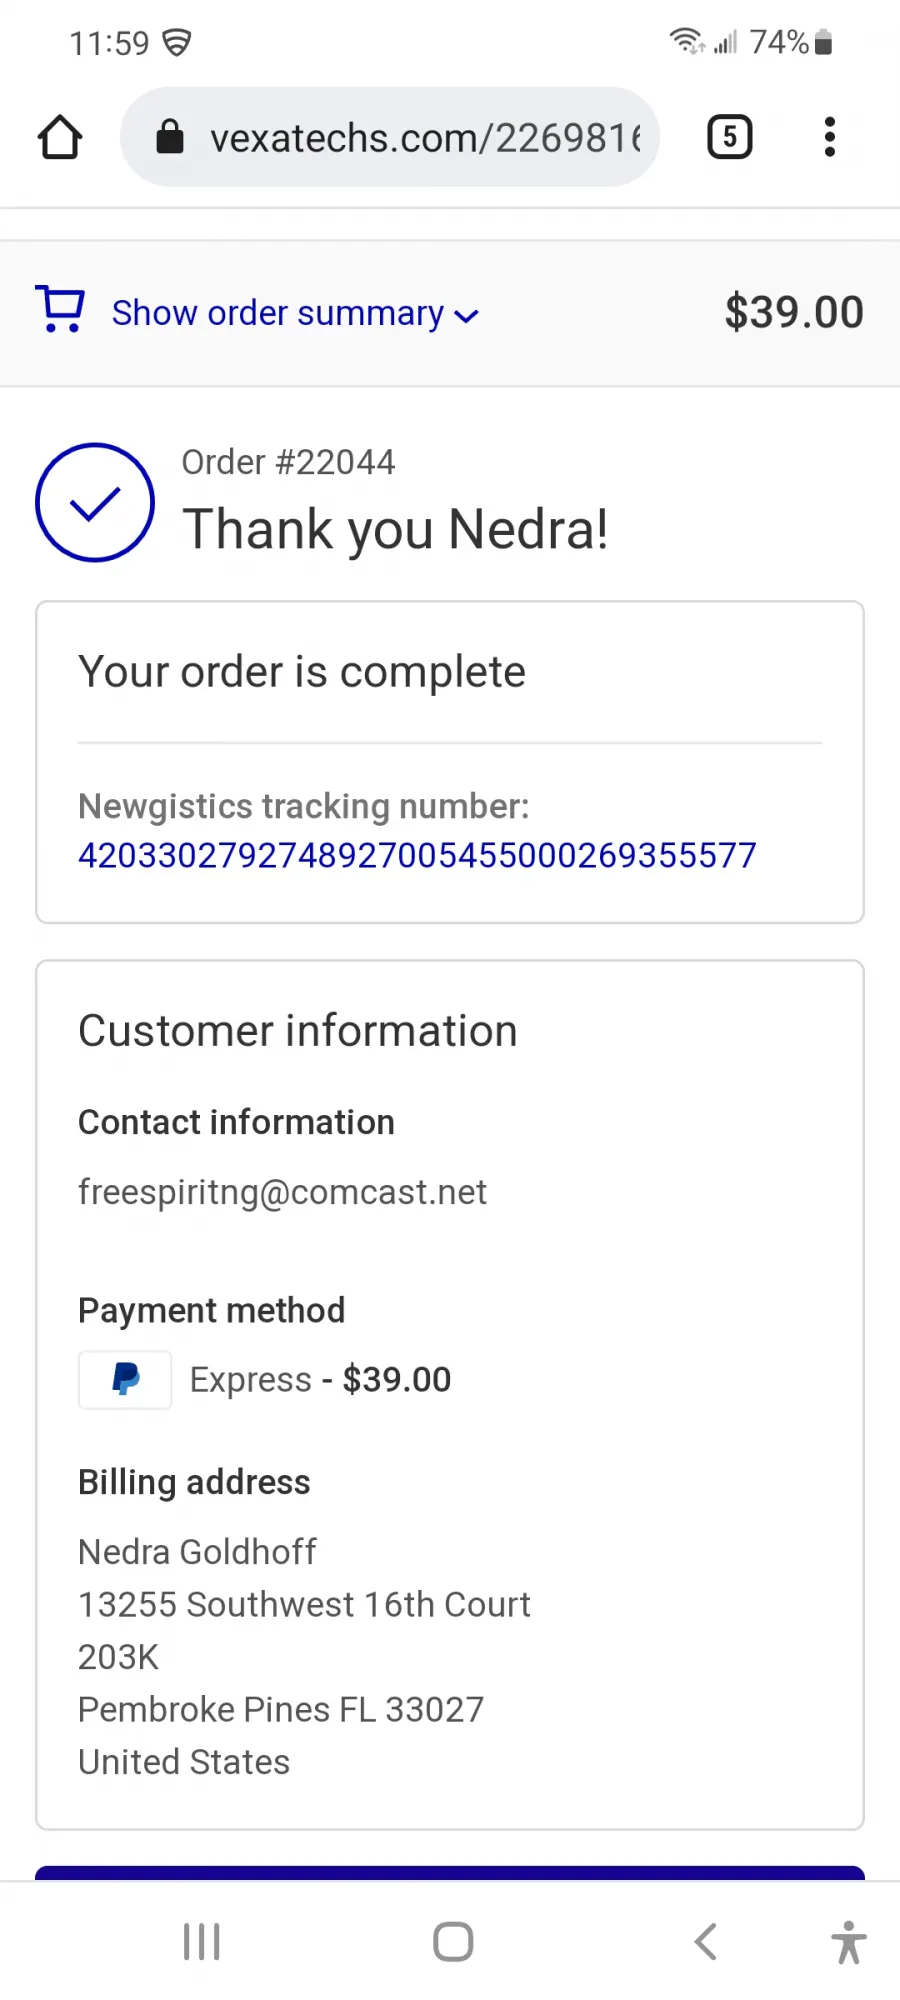This screenshot has width=900, height=2000.
Task: Tap the vexatechs.com URL field
Action: [x=390, y=137]
